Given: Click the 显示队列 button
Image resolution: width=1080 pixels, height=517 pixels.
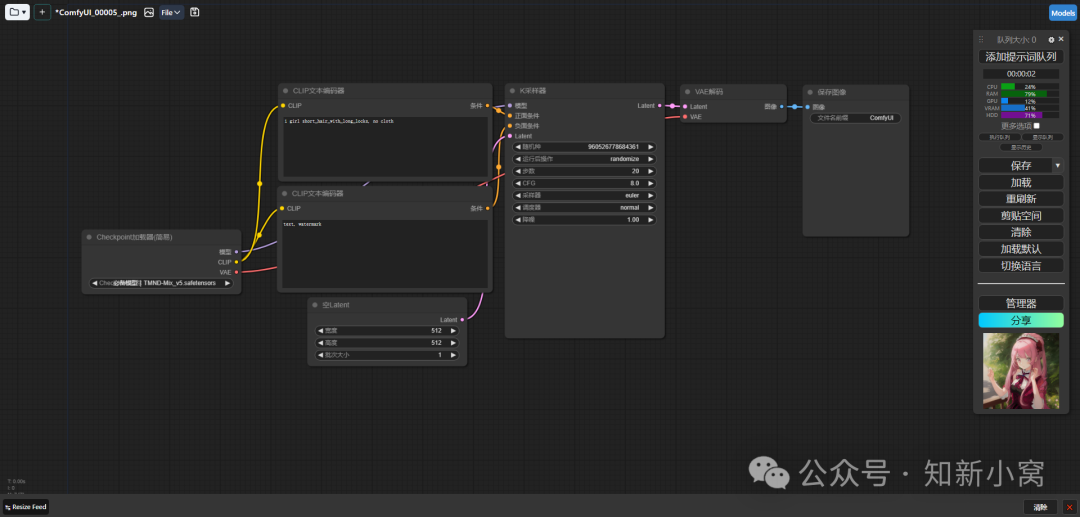Looking at the screenshot, I should point(1042,137).
